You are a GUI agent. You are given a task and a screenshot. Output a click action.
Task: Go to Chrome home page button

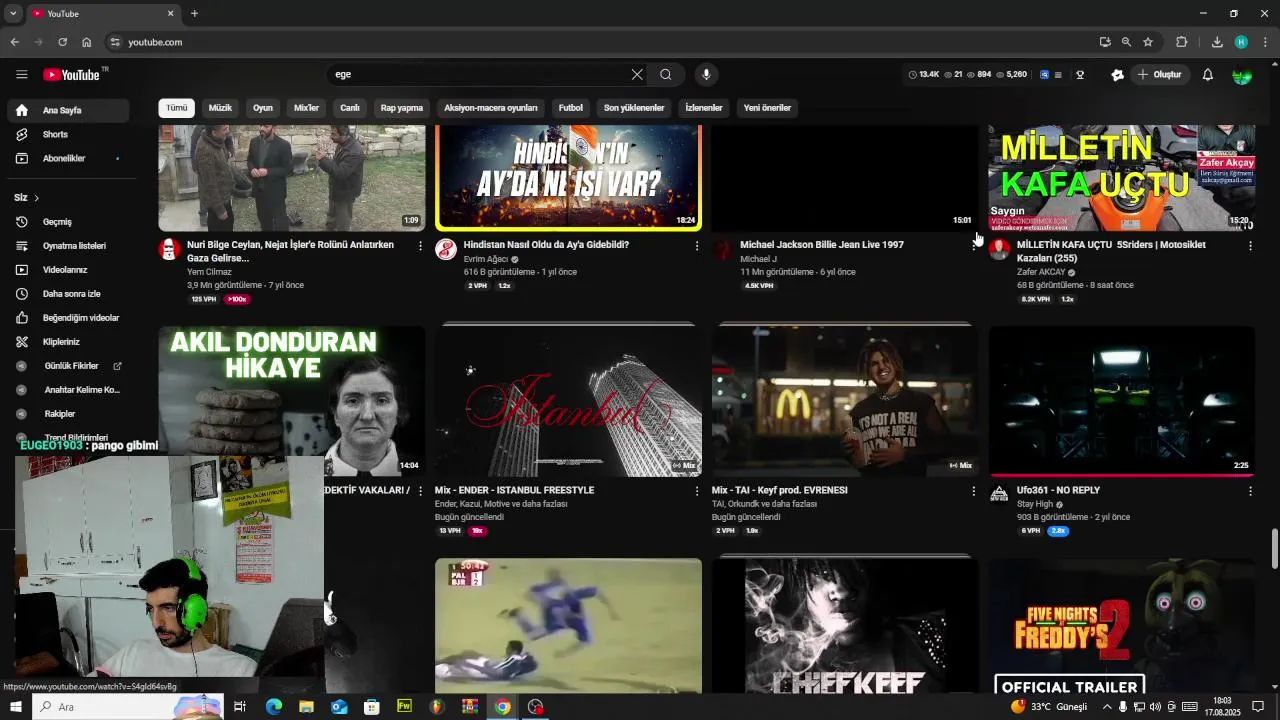86,42
